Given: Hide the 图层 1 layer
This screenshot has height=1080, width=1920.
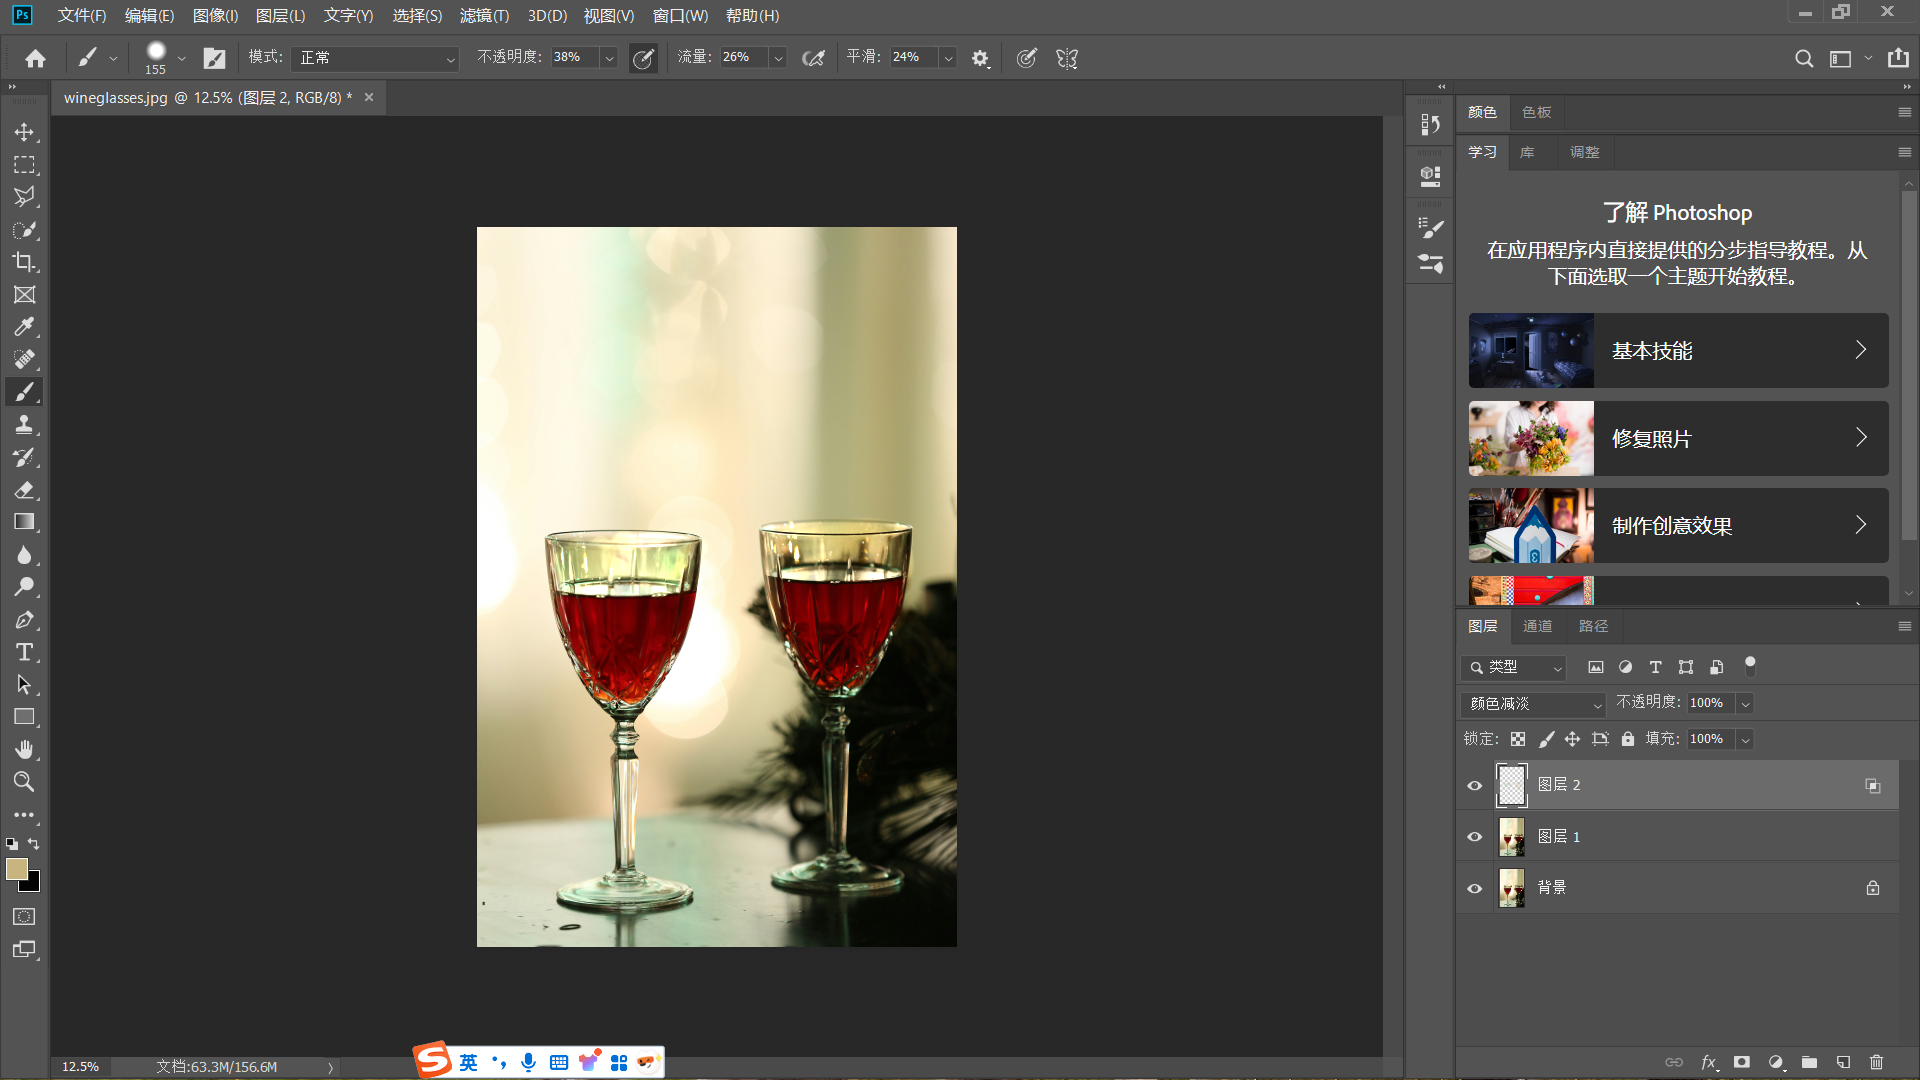Looking at the screenshot, I should pyautogui.click(x=1474, y=837).
